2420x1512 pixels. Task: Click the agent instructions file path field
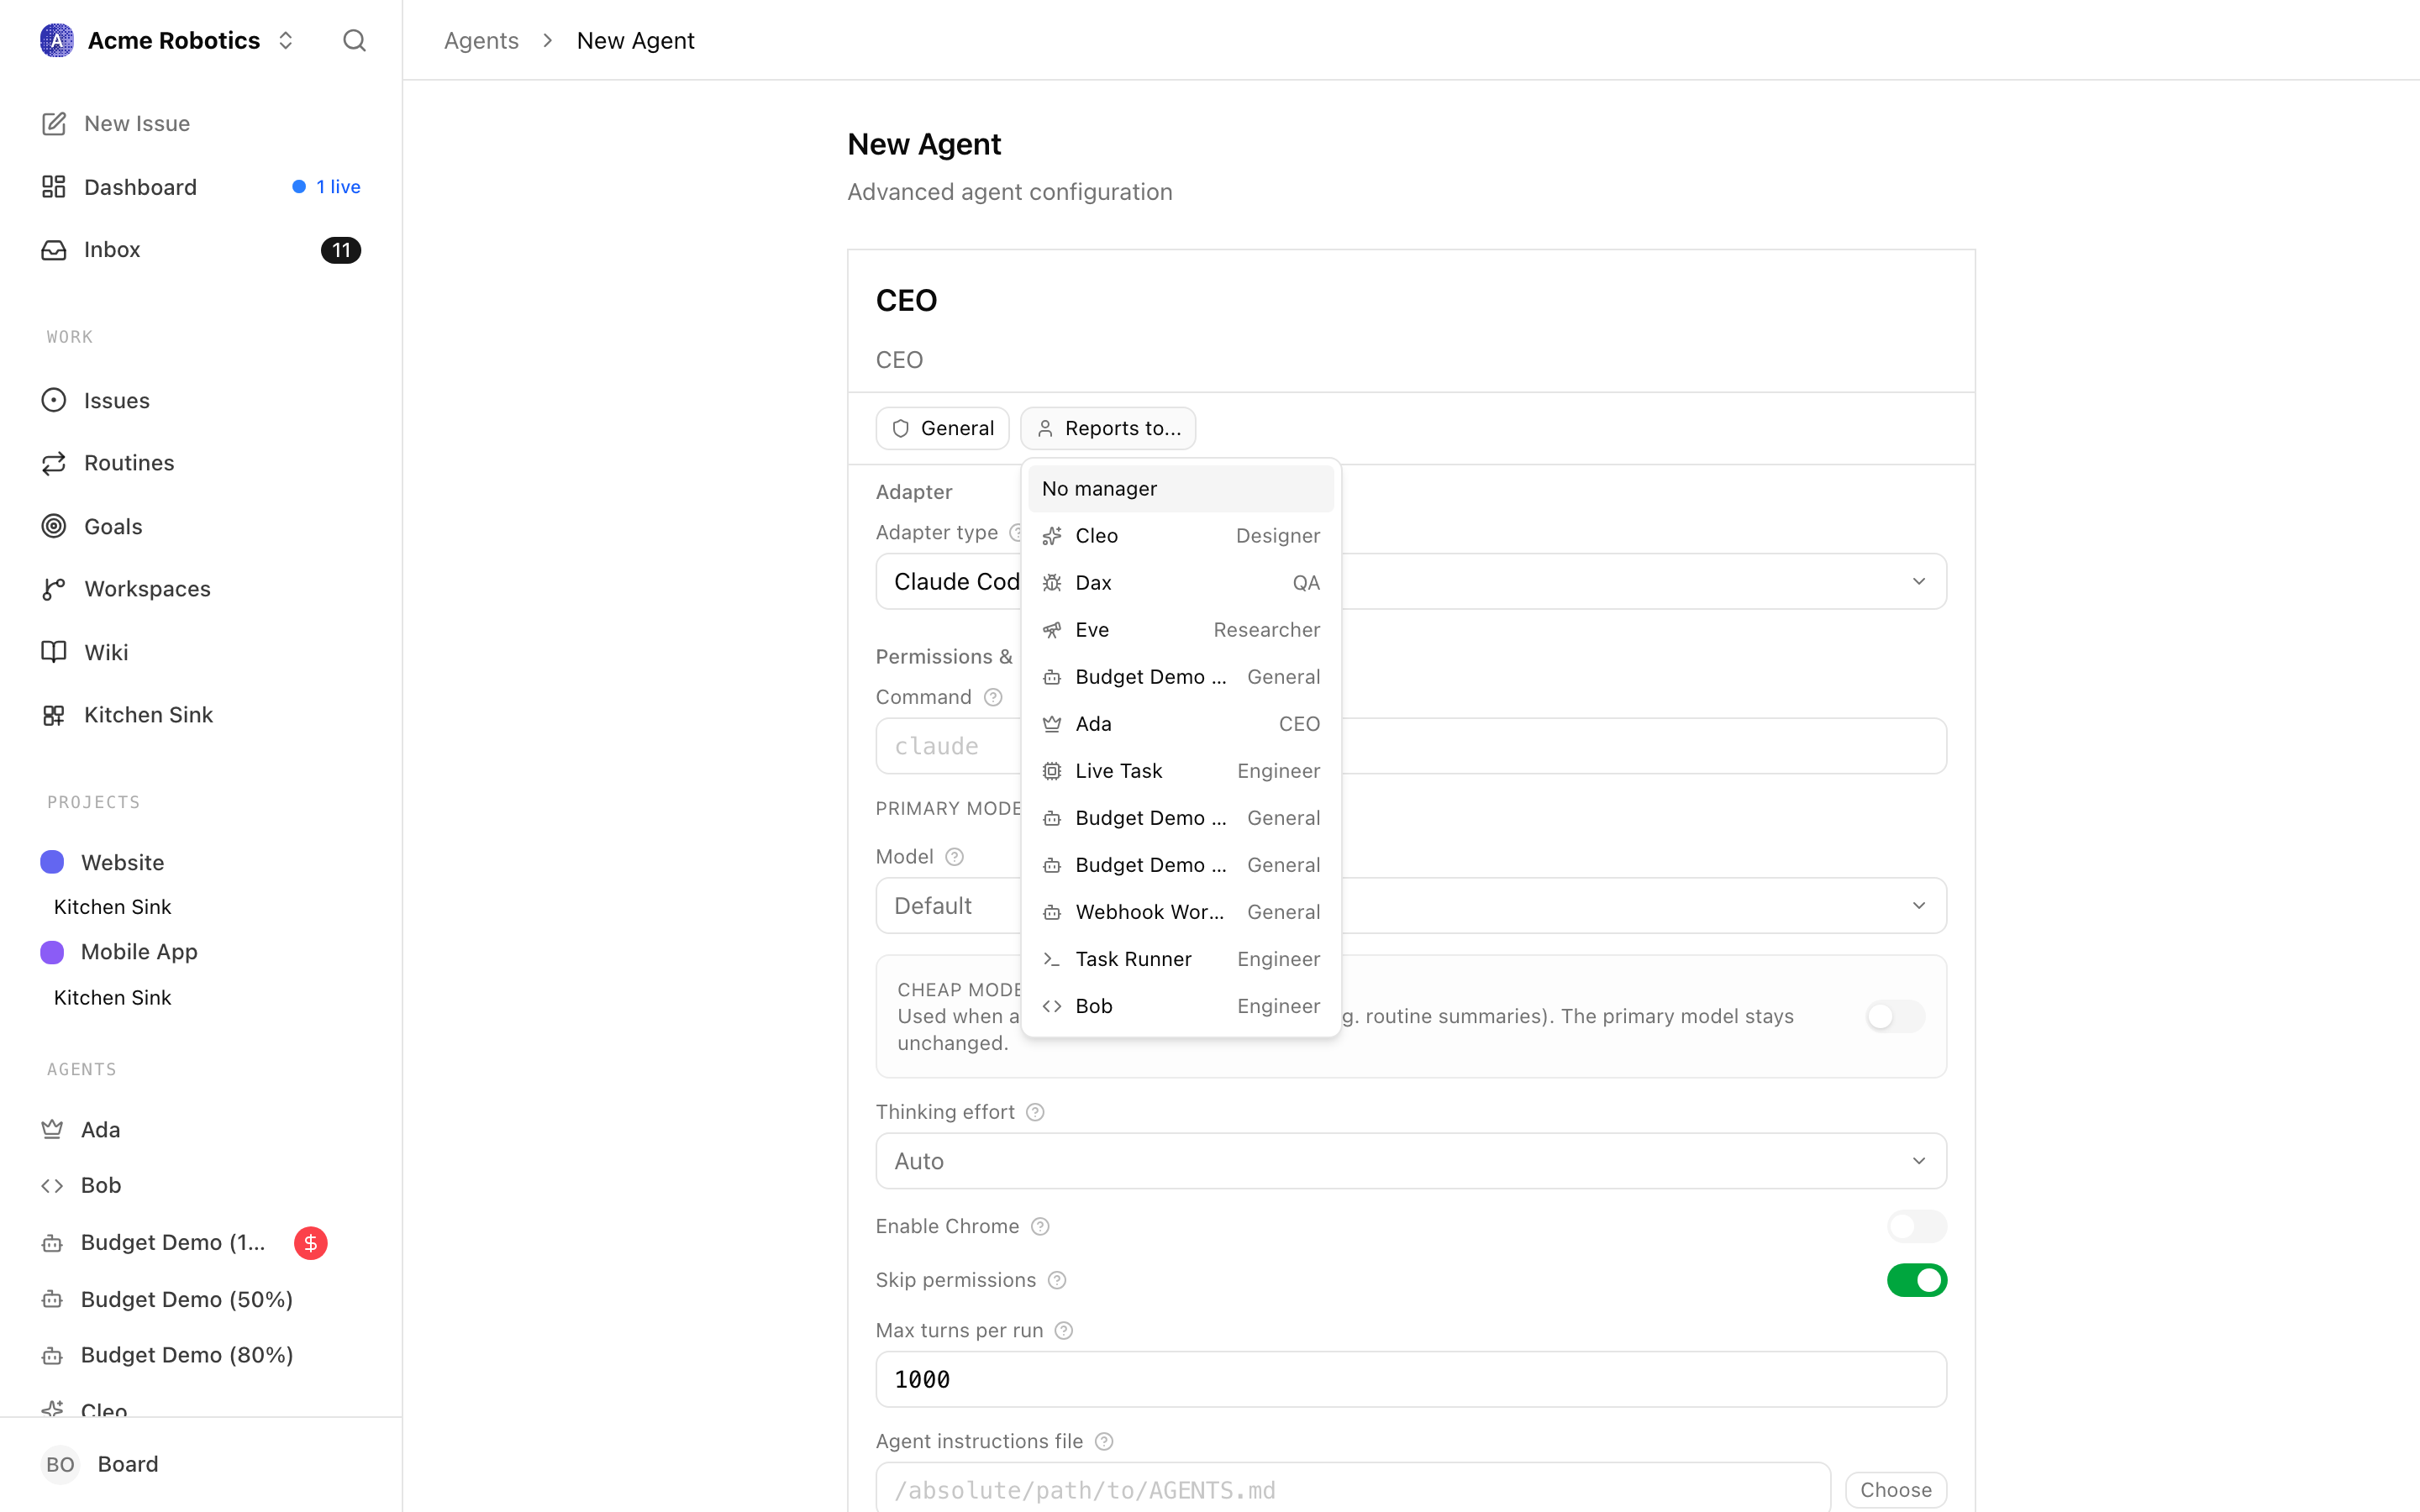pos(1353,1489)
